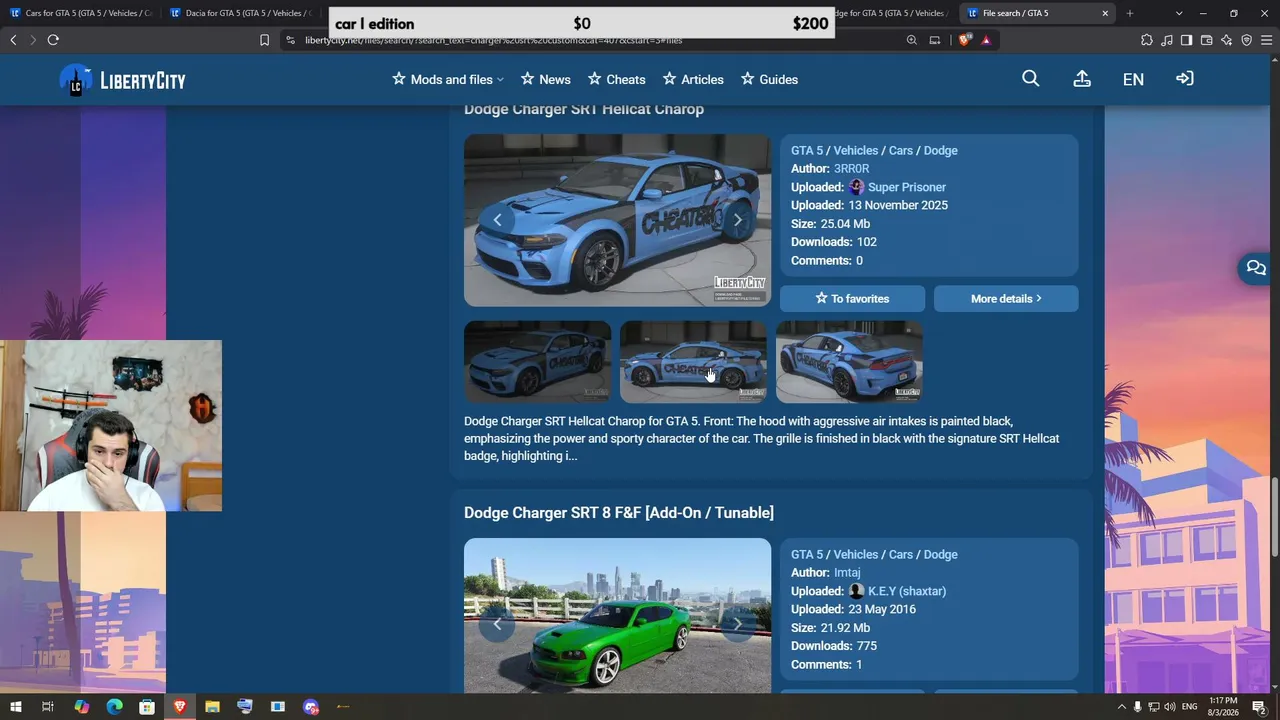Select second Hellcat Charop side-view thumbnail
Image resolution: width=1280 pixels, height=720 pixels.
694,362
